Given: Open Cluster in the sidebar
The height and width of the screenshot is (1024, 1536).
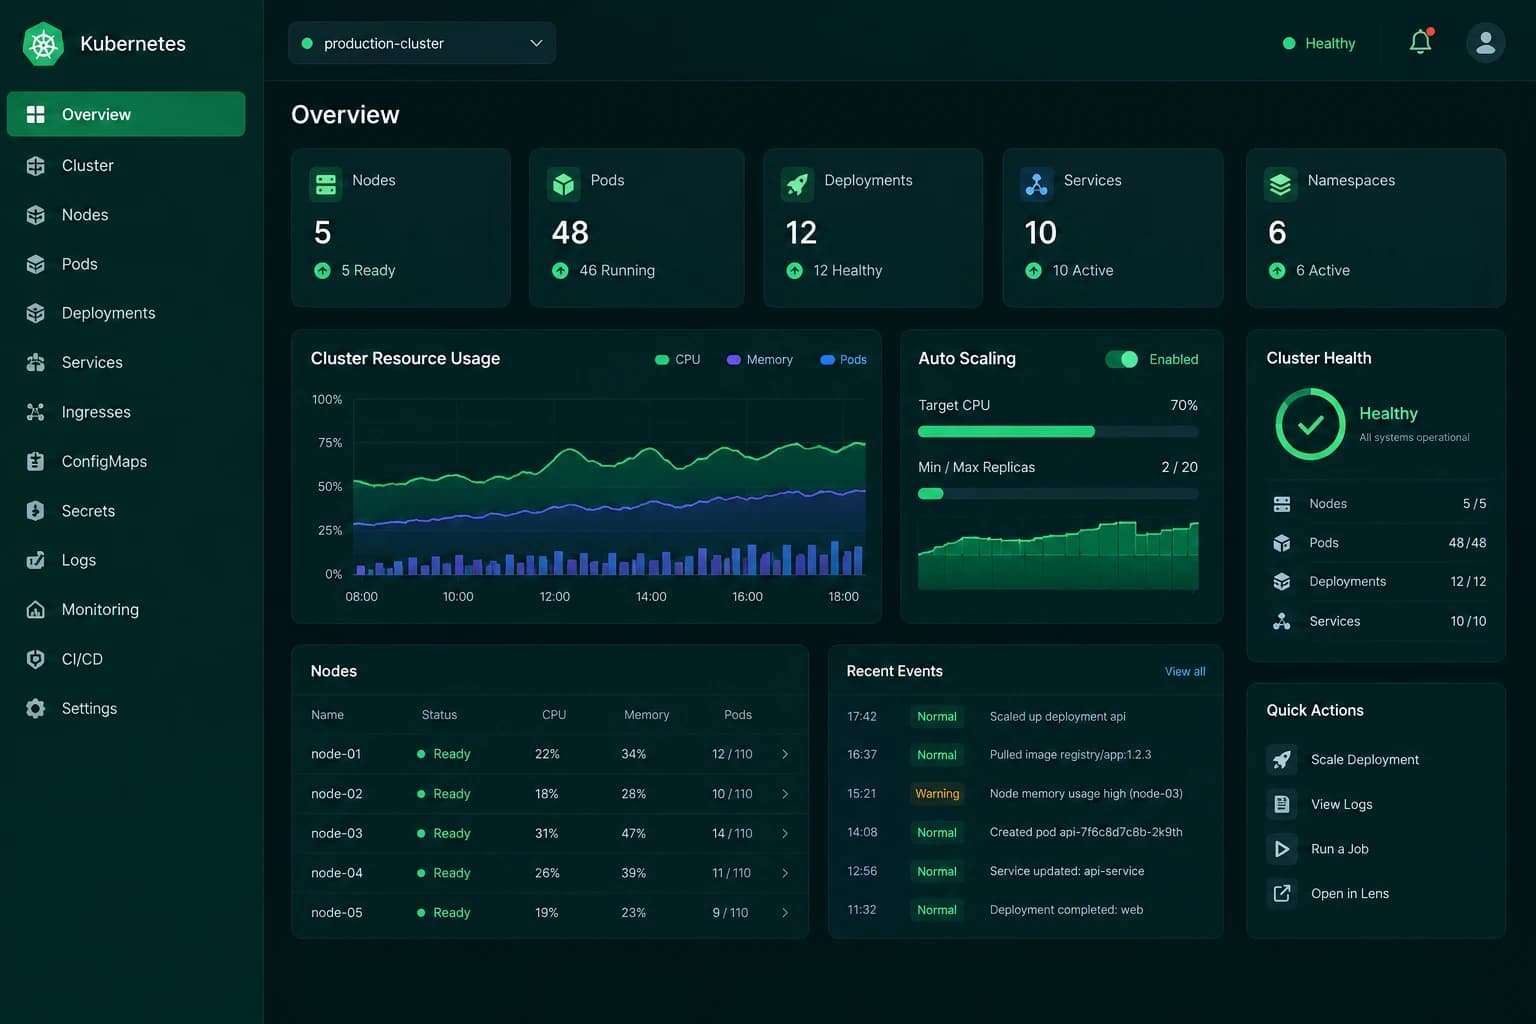Looking at the screenshot, I should click(x=126, y=165).
